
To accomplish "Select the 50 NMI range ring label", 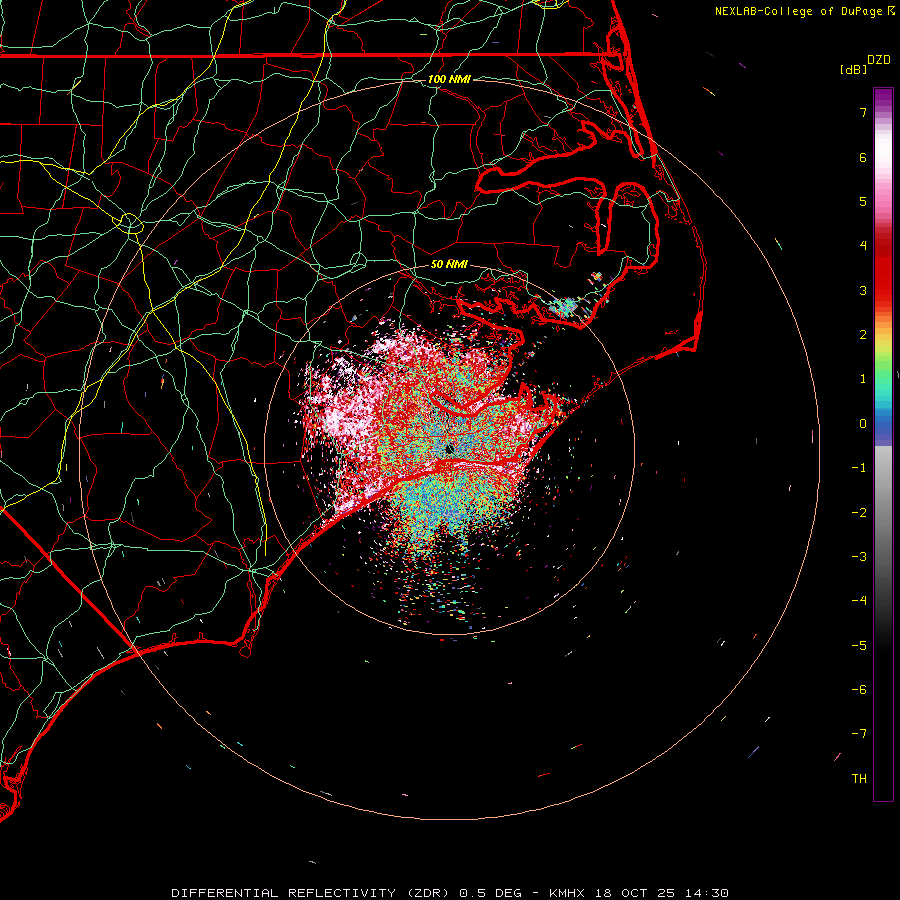I will click(449, 264).
